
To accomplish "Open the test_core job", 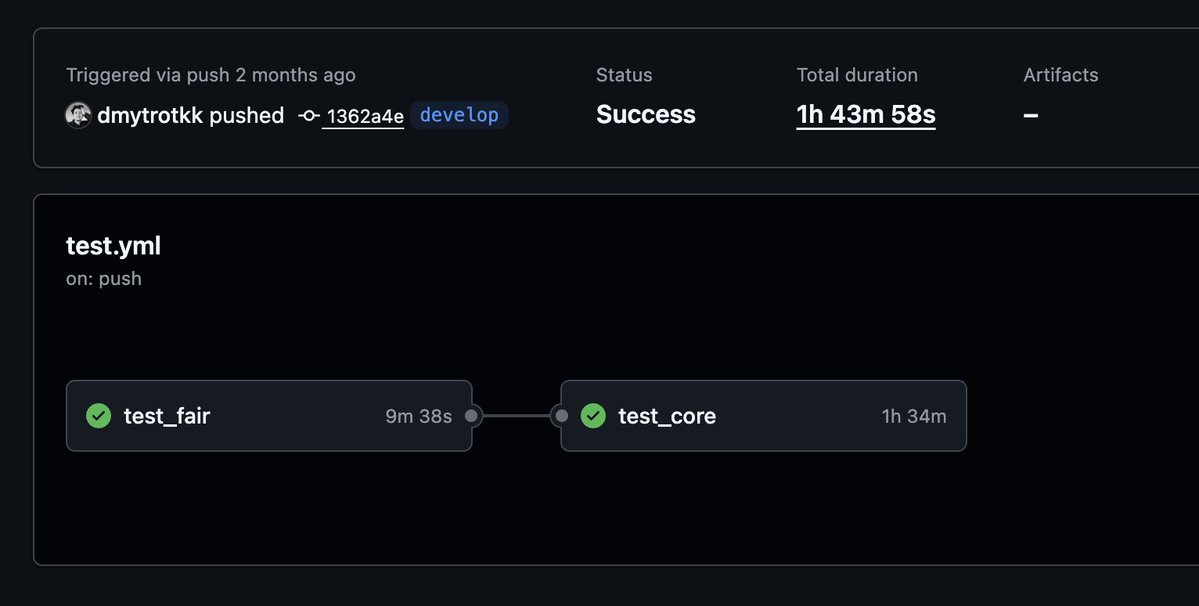I will [763, 416].
